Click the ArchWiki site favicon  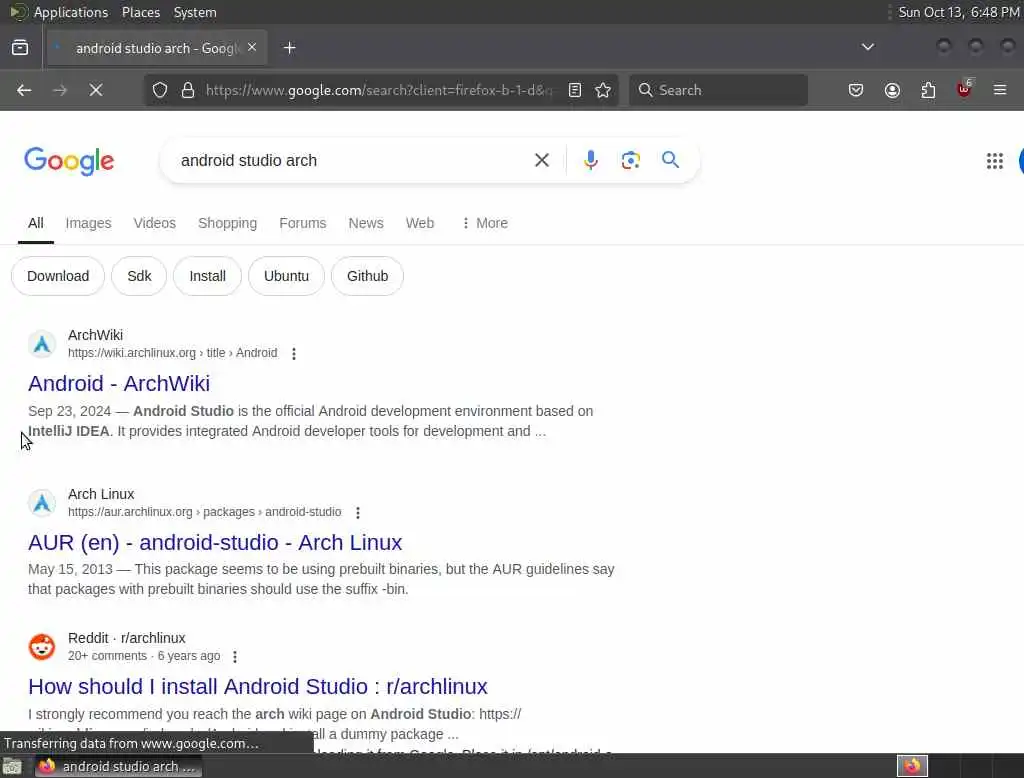(x=42, y=344)
